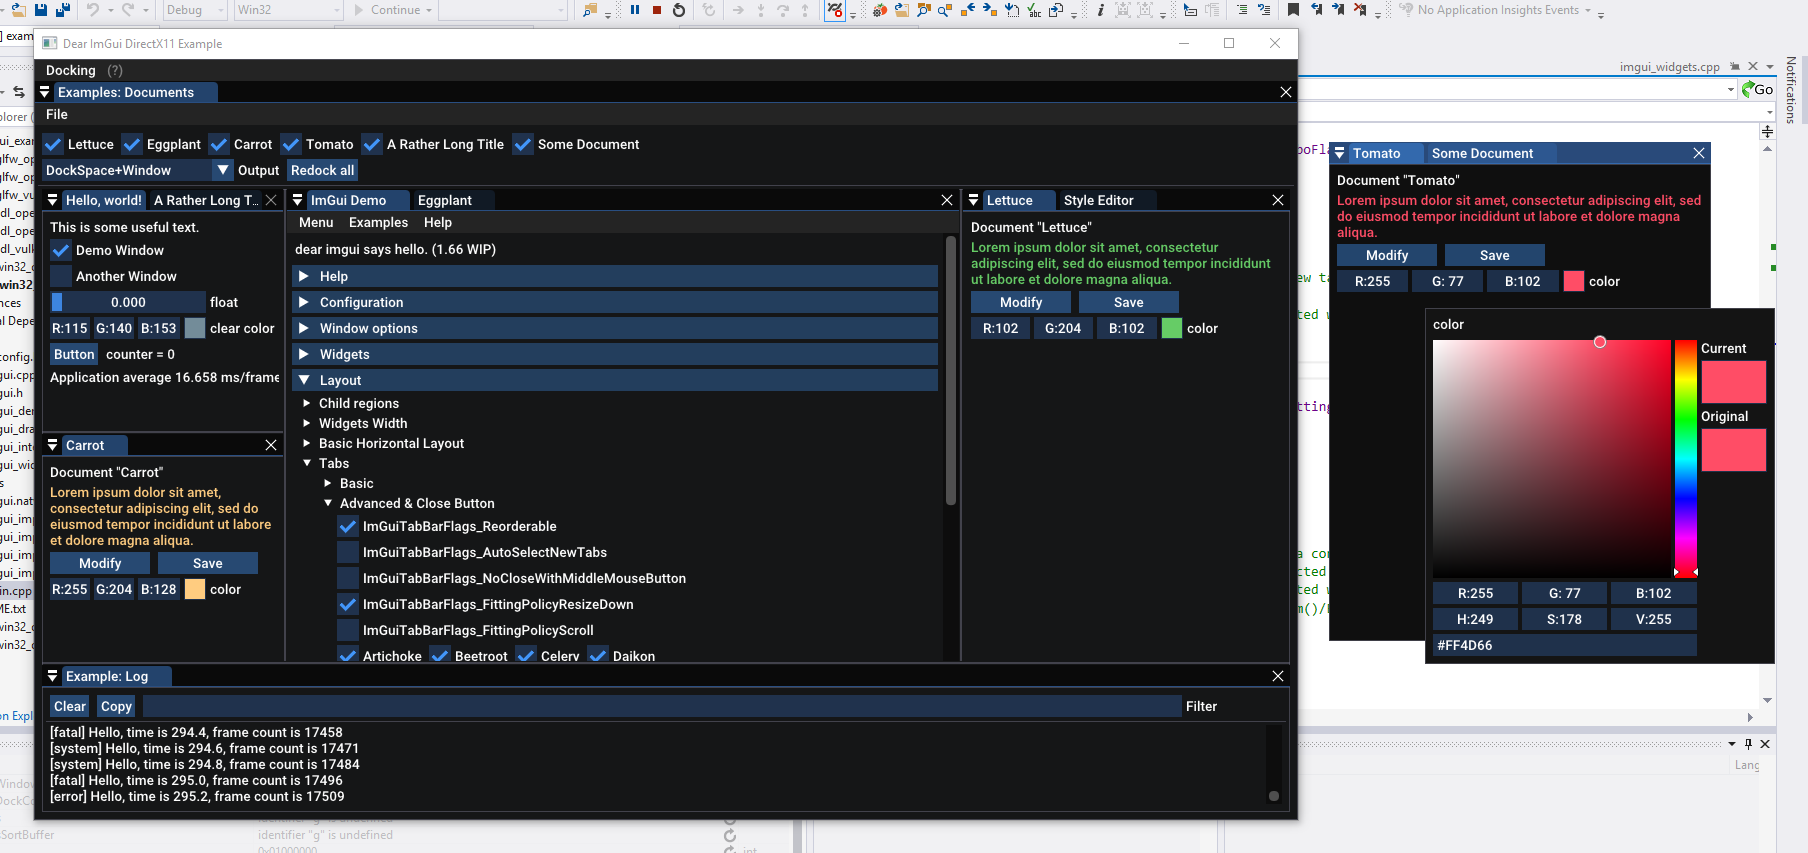Screen dimensions: 1808x853
Task: Click the Original color swatch in picker
Action: [x=1733, y=450]
